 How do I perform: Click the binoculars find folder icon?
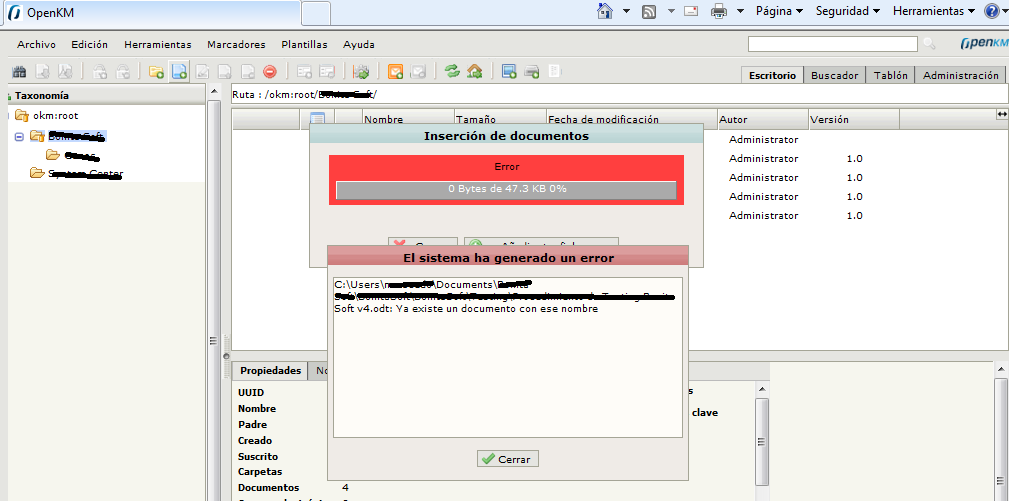19,71
